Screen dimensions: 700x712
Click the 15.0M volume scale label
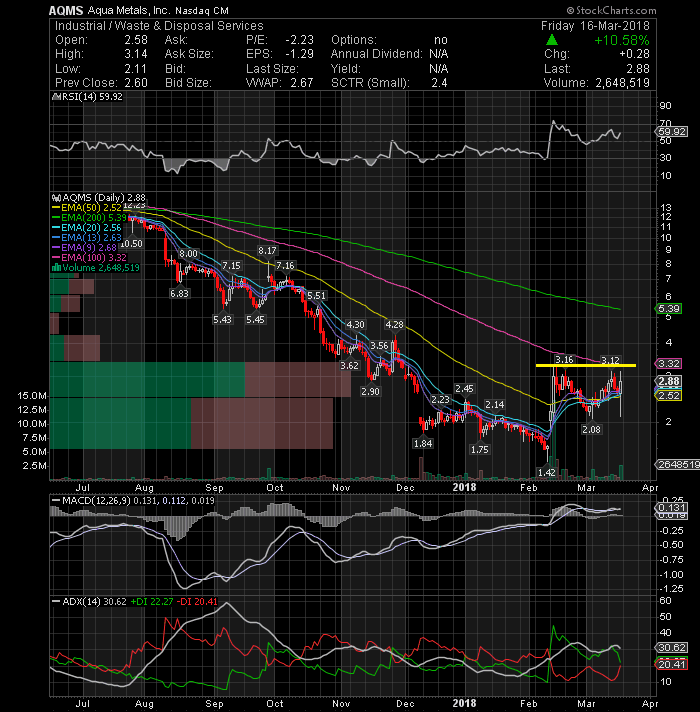(32, 396)
